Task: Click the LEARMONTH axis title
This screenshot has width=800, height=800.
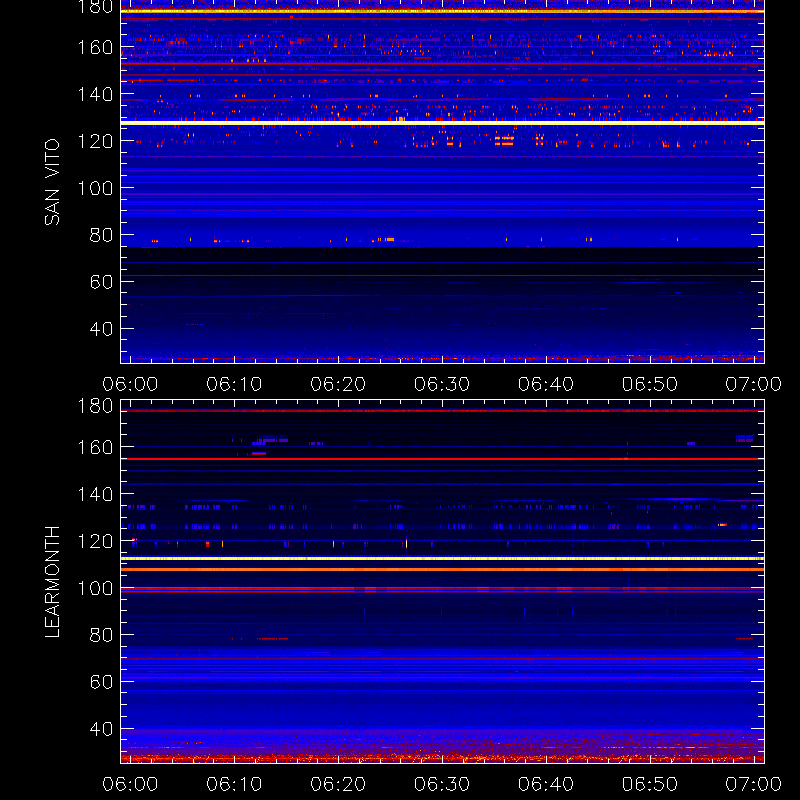Action: coord(52,582)
